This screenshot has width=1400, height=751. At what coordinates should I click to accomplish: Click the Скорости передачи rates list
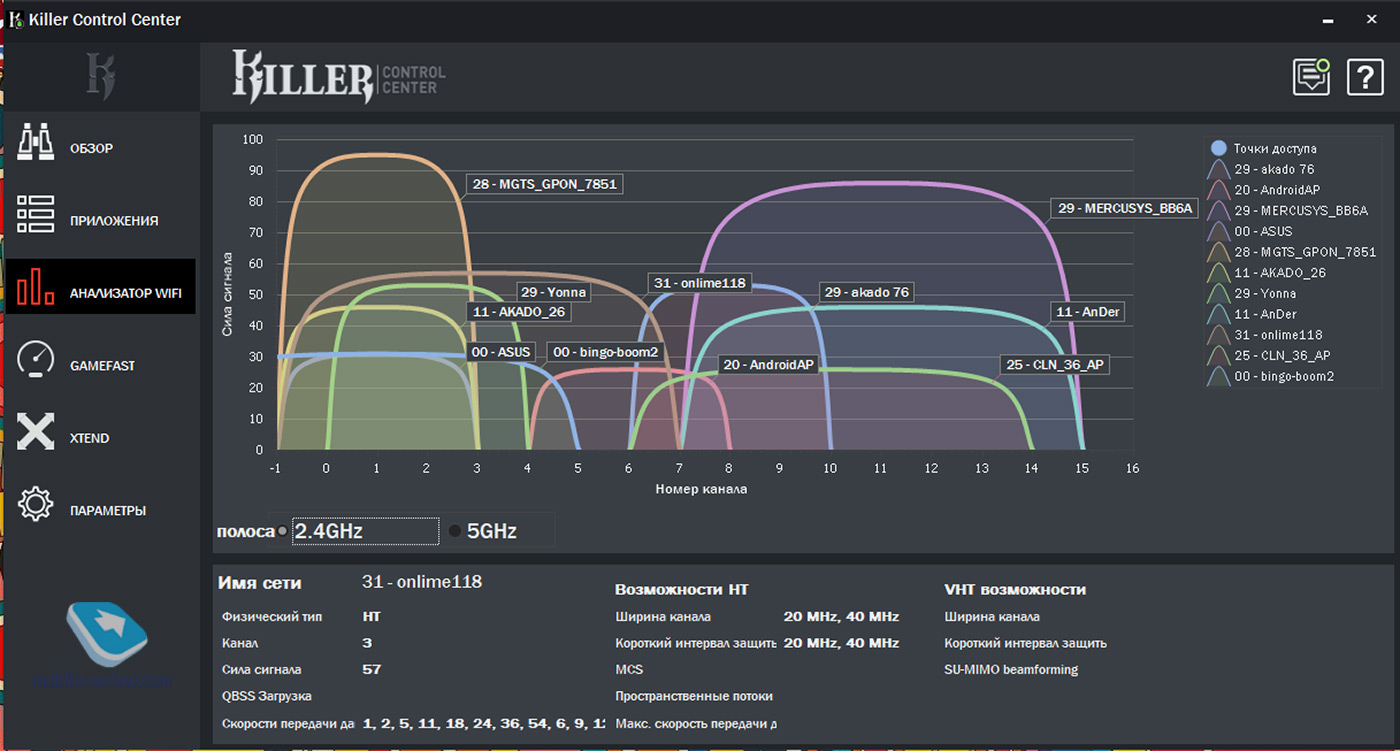[x=484, y=723]
